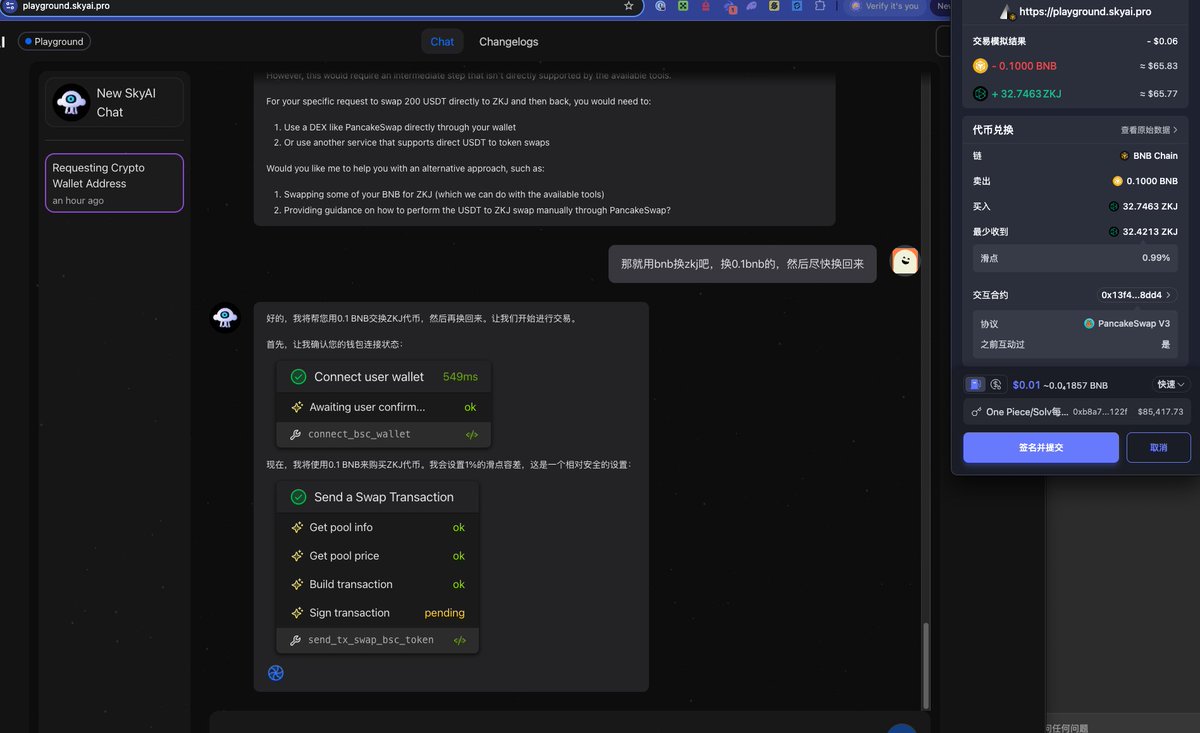Click sparkle icon beside Get pool info

coord(297,527)
